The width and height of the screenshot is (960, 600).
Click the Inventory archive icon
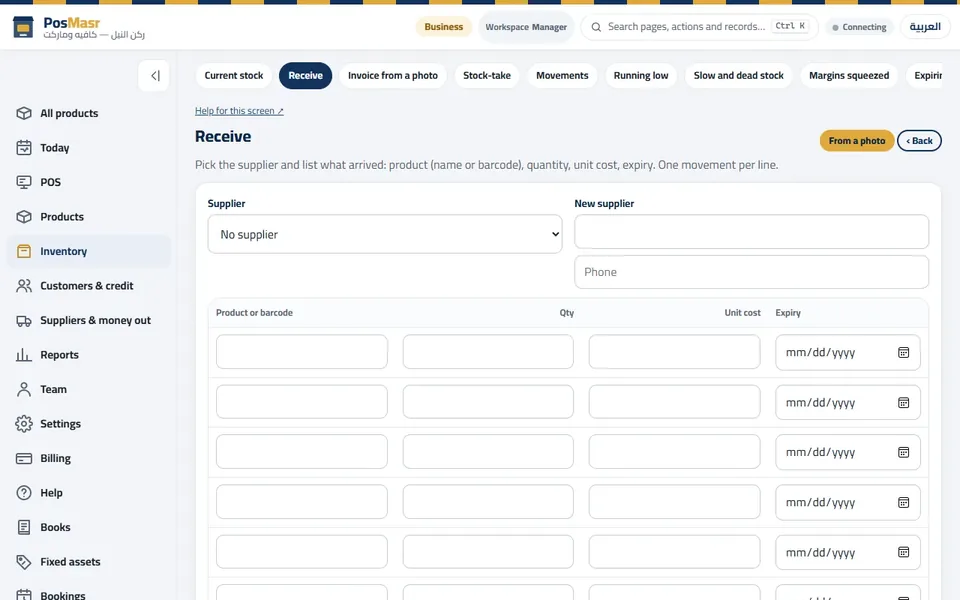pyautogui.click(x=24, y=251)
